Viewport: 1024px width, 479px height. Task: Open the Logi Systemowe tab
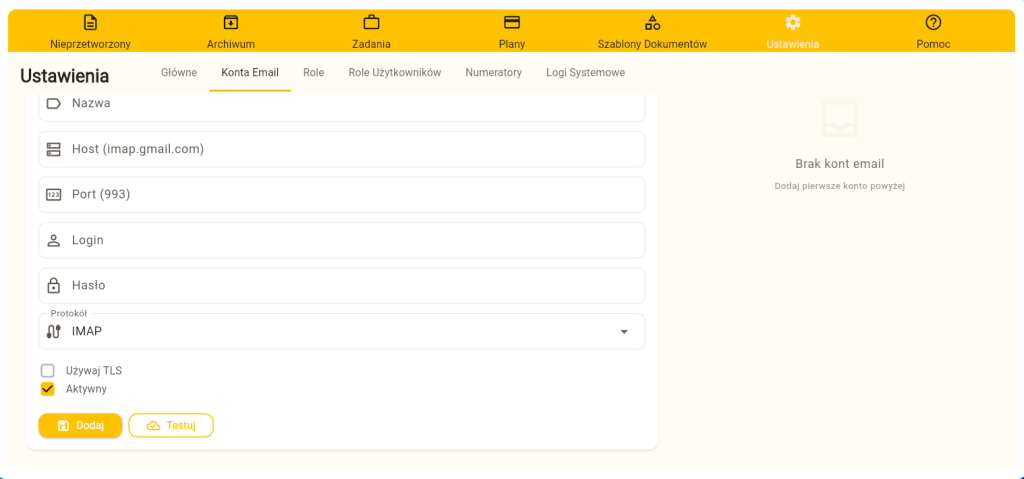(585, 73)
